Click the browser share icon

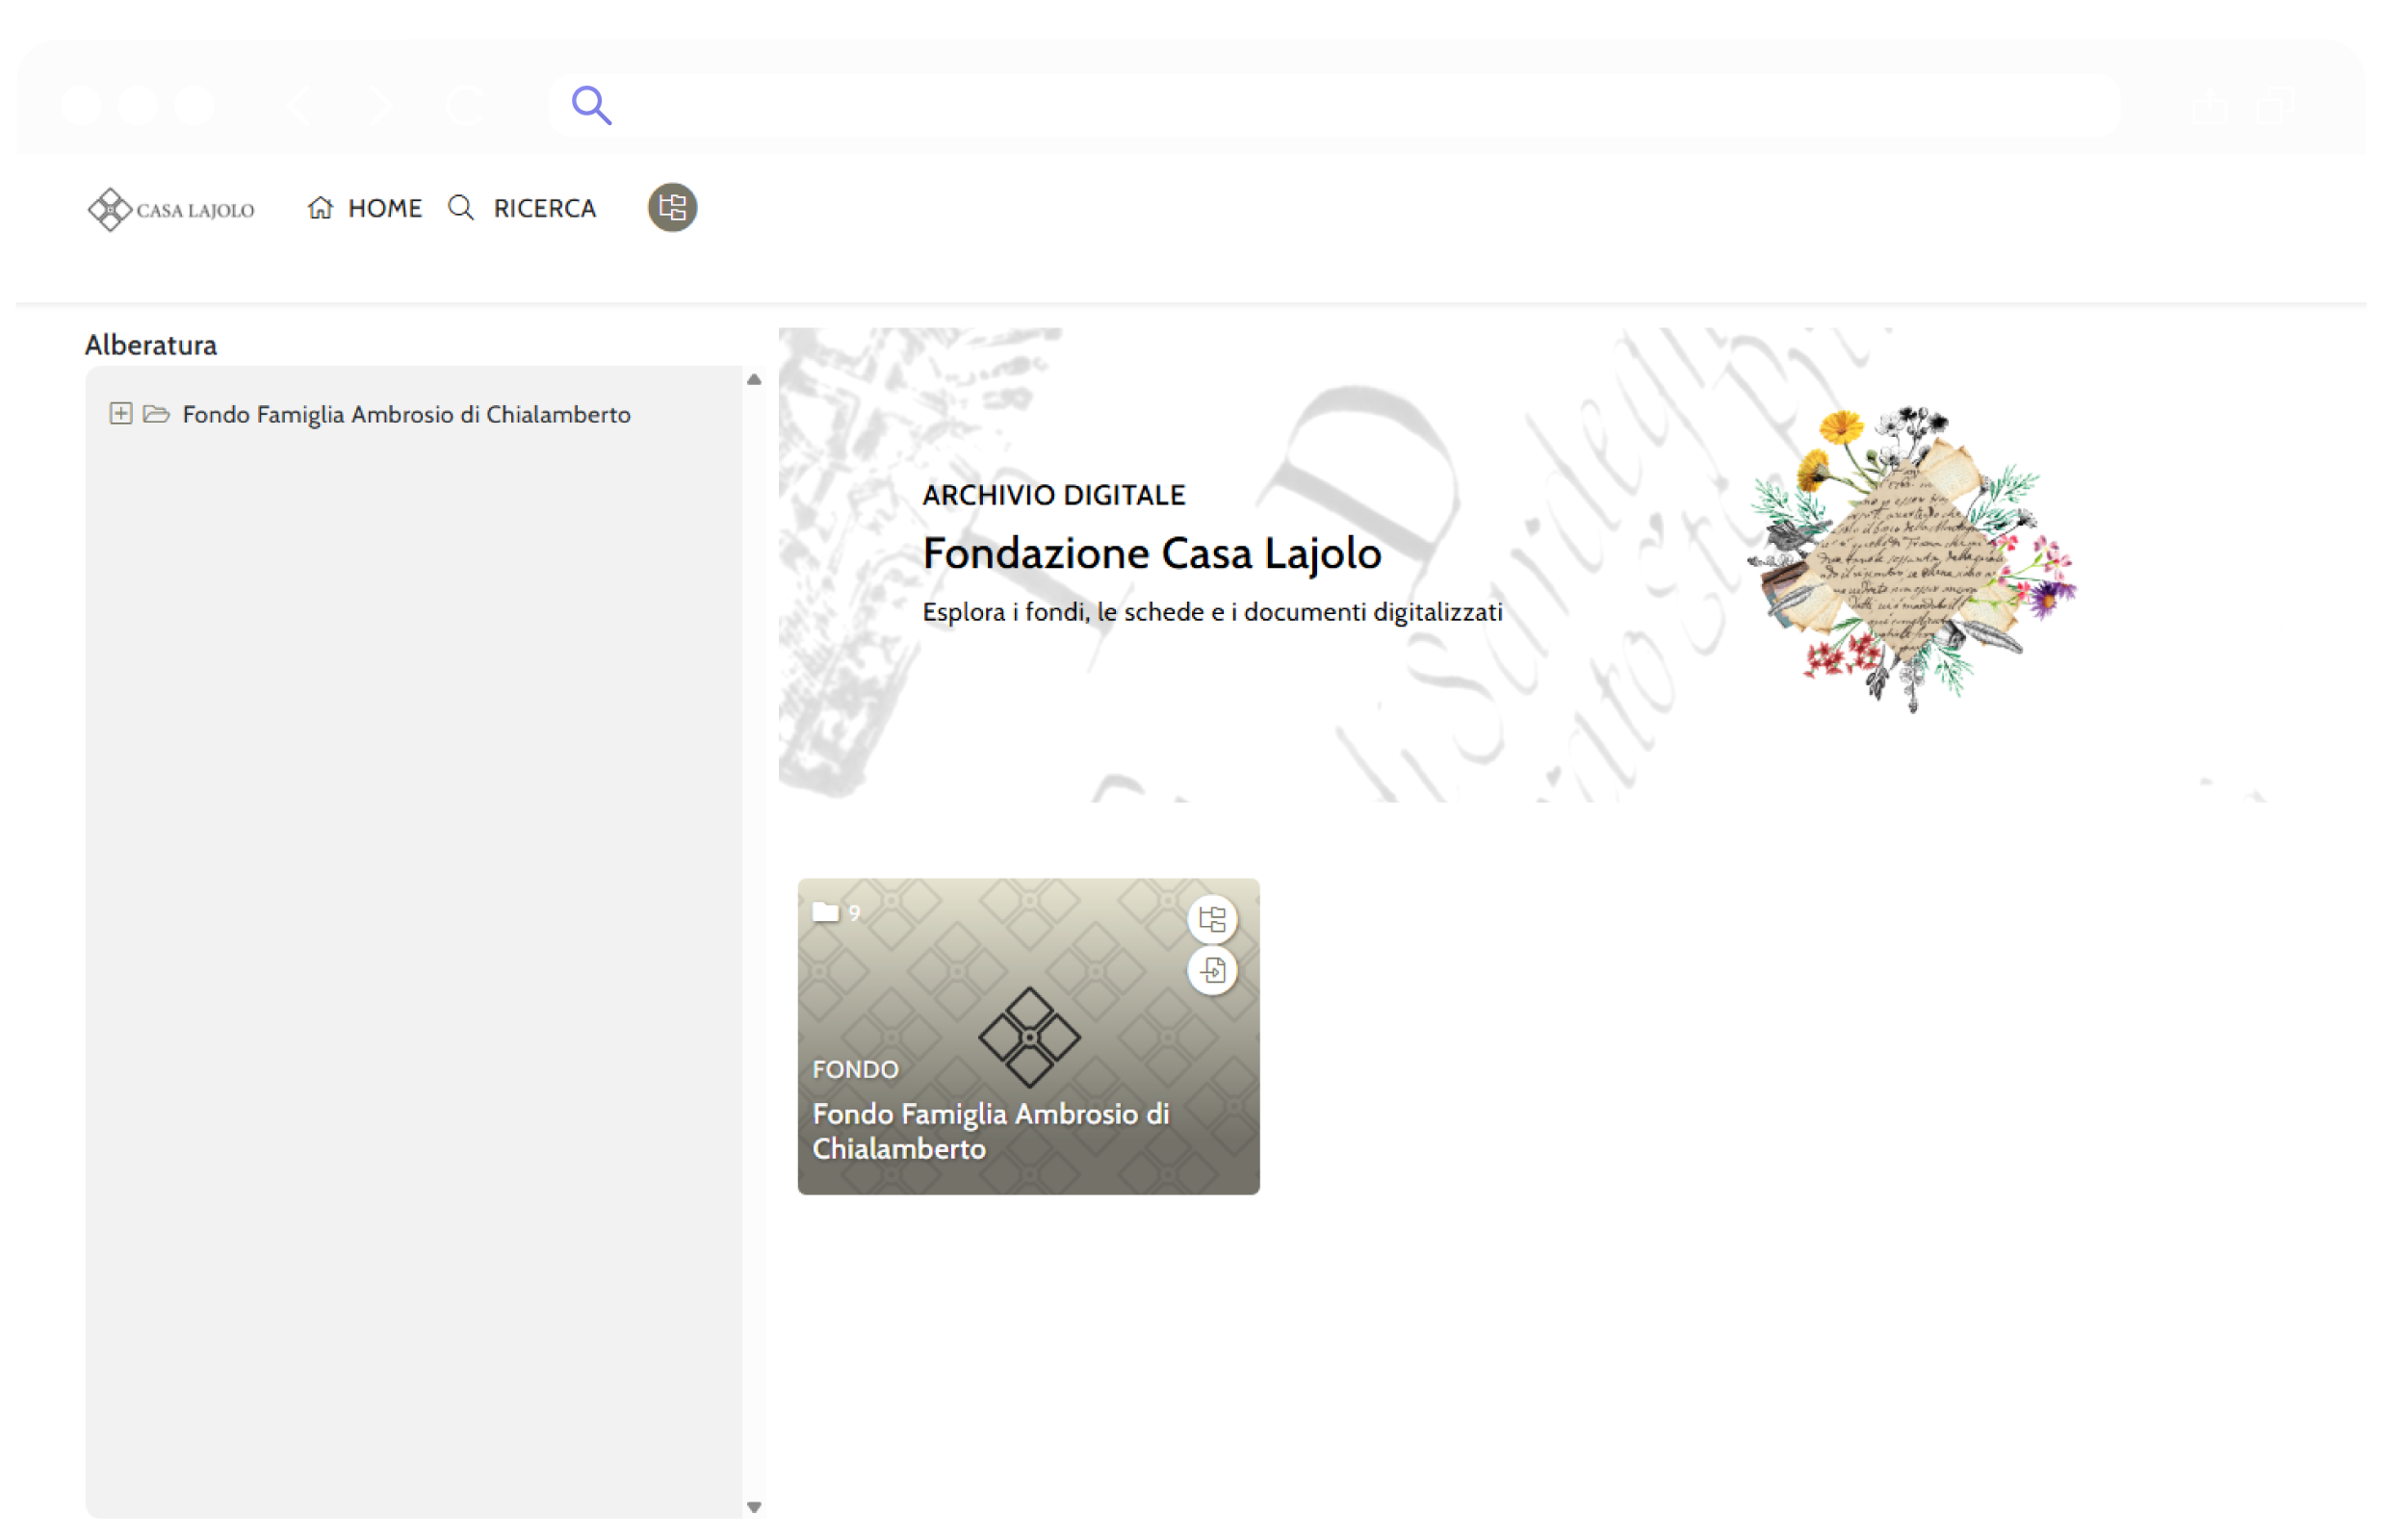click(x=2209, y=105)
